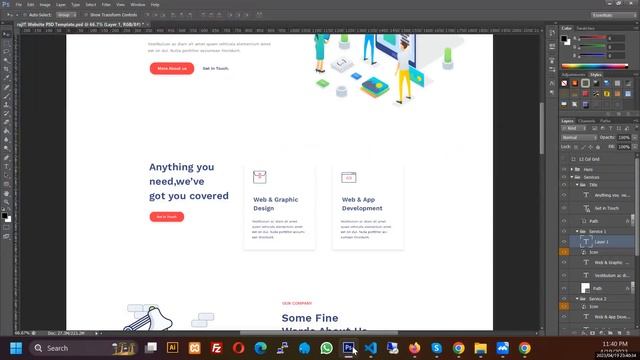Screen dimensions: 640x360
Task: Expand the Hero layer group
Action: click(x=572, y=169)
